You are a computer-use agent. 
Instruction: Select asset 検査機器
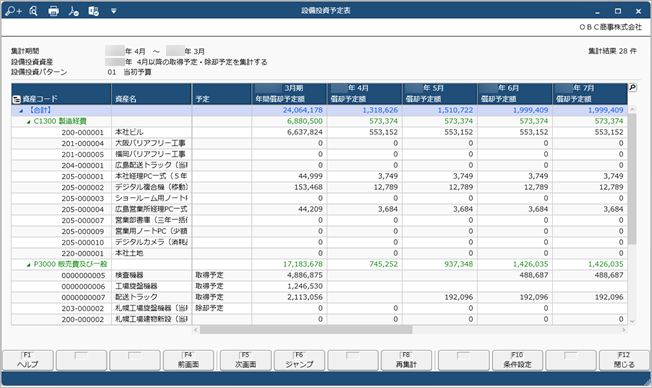click(129, 275)
